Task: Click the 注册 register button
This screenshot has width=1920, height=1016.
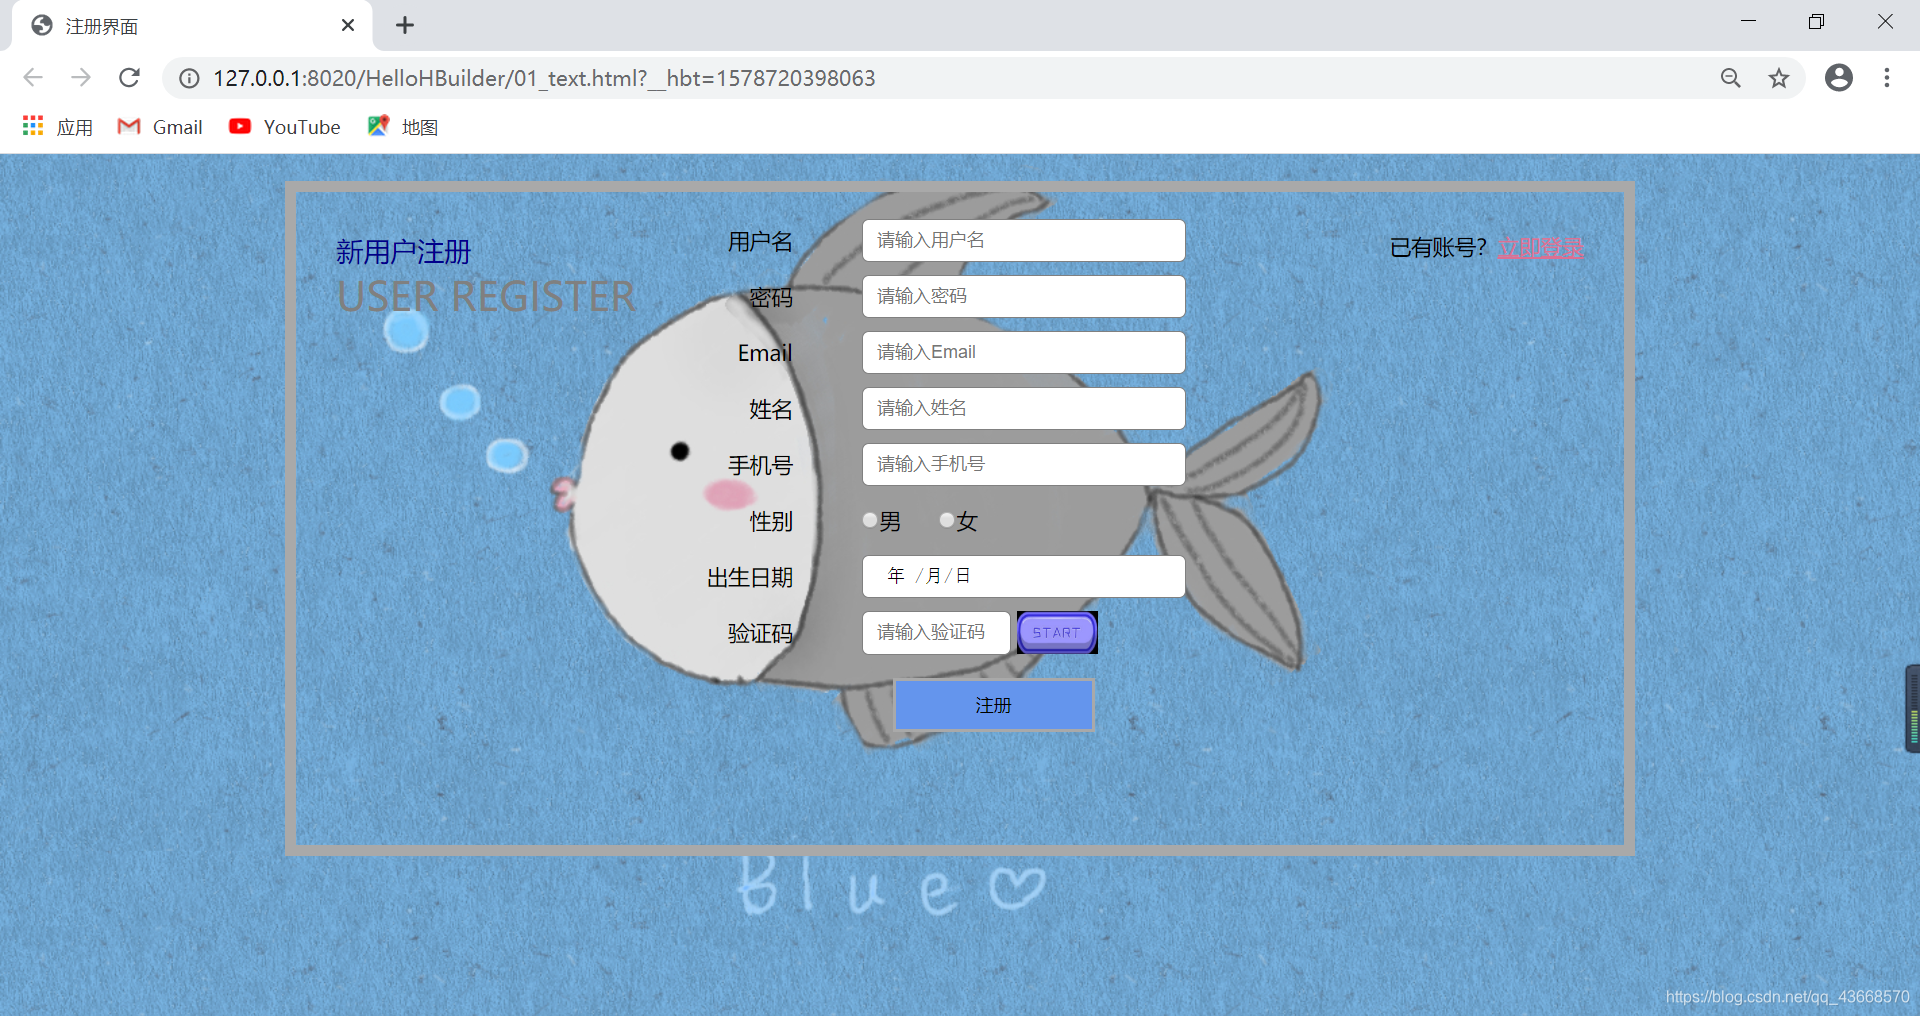Action: pyautogui.click(x=994, y=705)
